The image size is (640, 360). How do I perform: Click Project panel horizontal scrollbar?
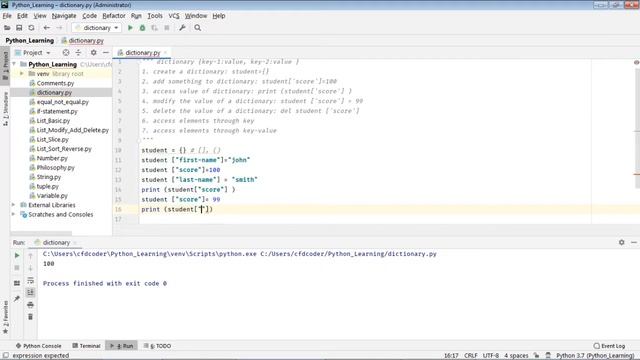(41, 233)
